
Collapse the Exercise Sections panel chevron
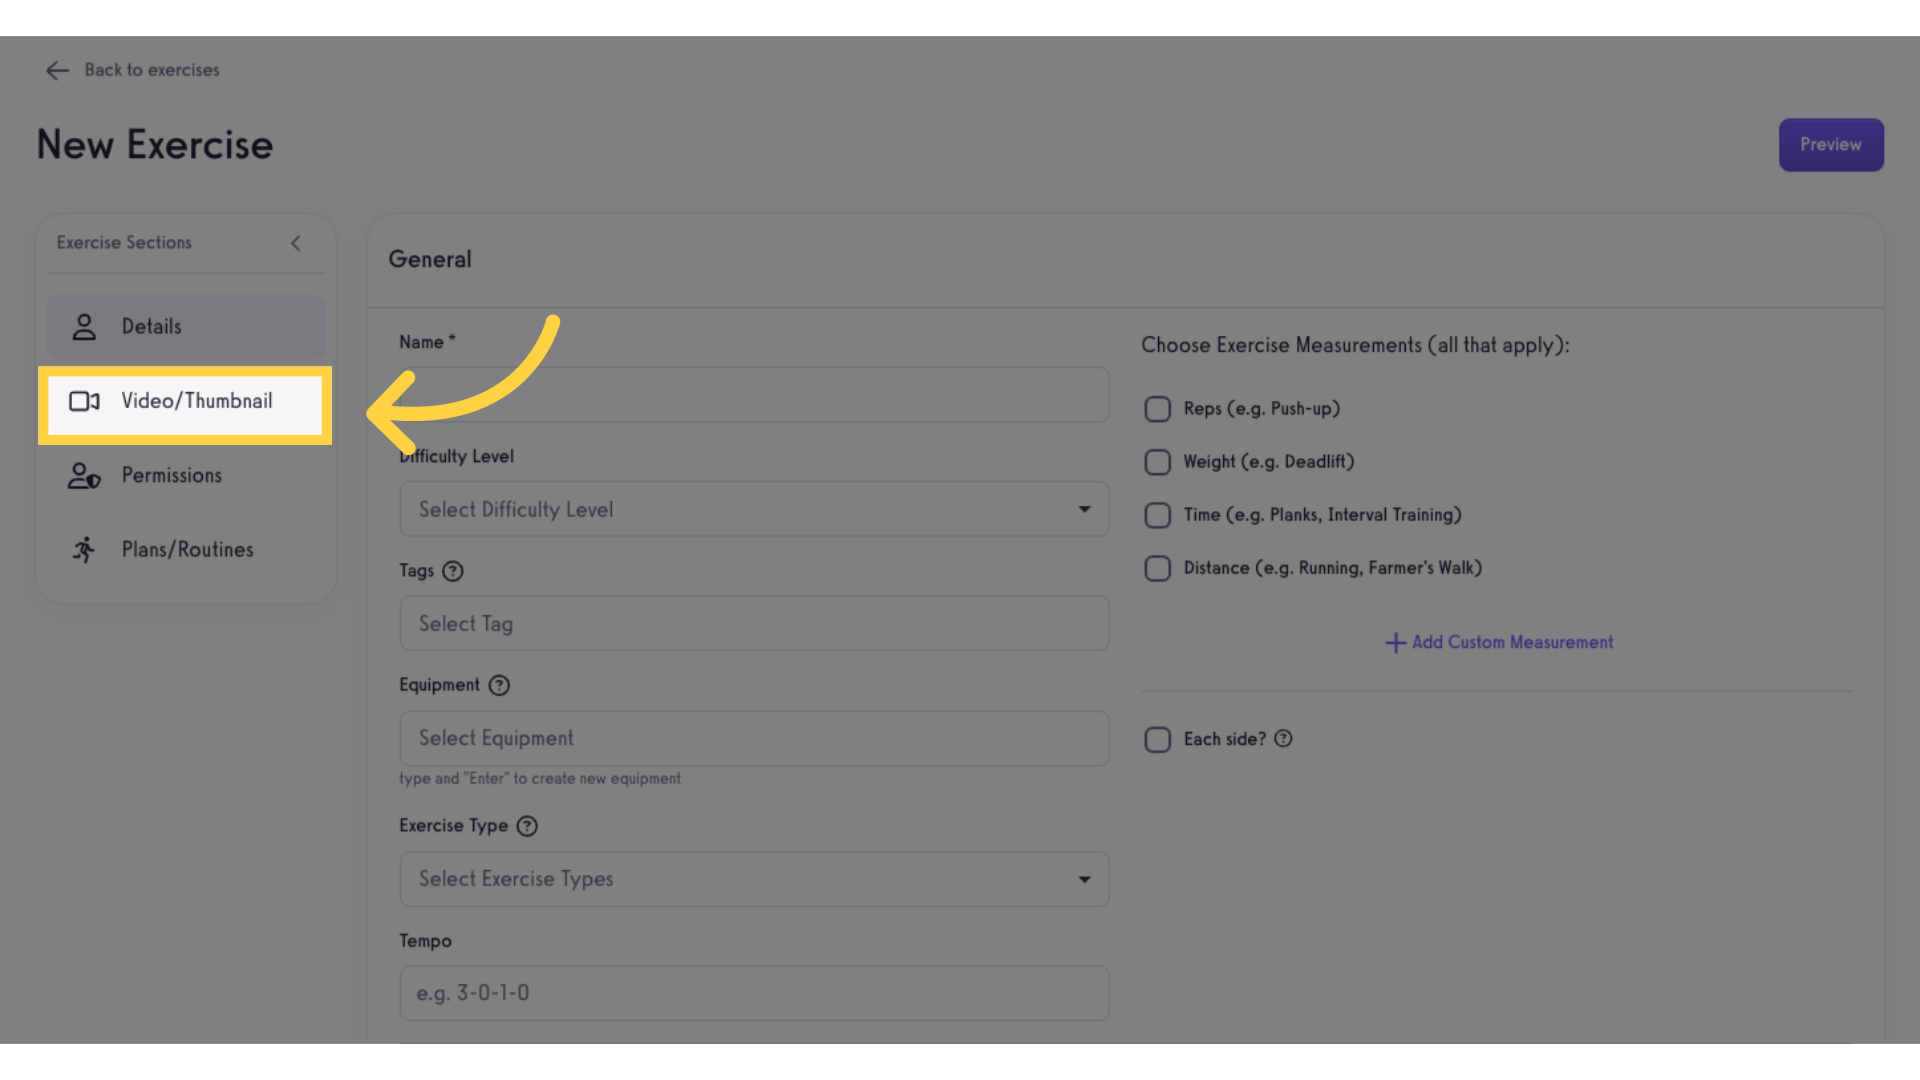[296, 243]
